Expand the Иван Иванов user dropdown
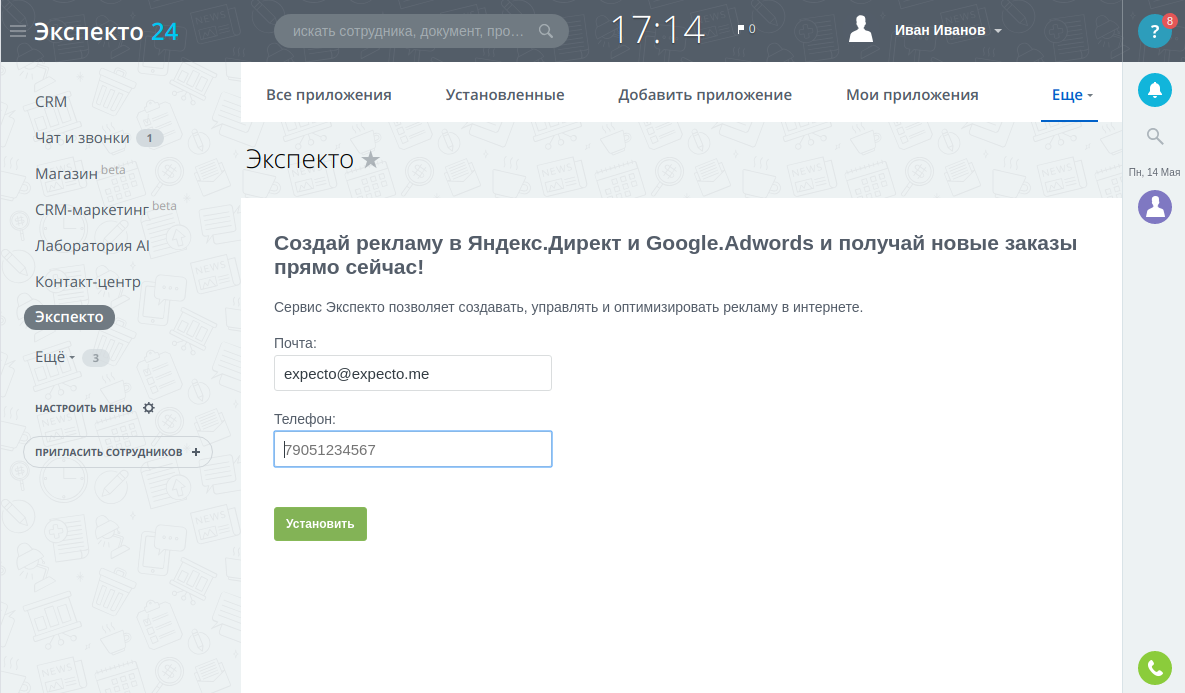The image size is (1185, 693). tap(998, 31)
